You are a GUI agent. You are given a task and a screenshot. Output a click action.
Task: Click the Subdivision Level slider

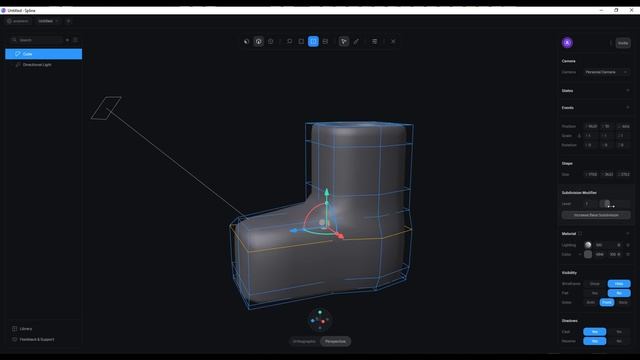pyautogui.click(x=615, y=204)
